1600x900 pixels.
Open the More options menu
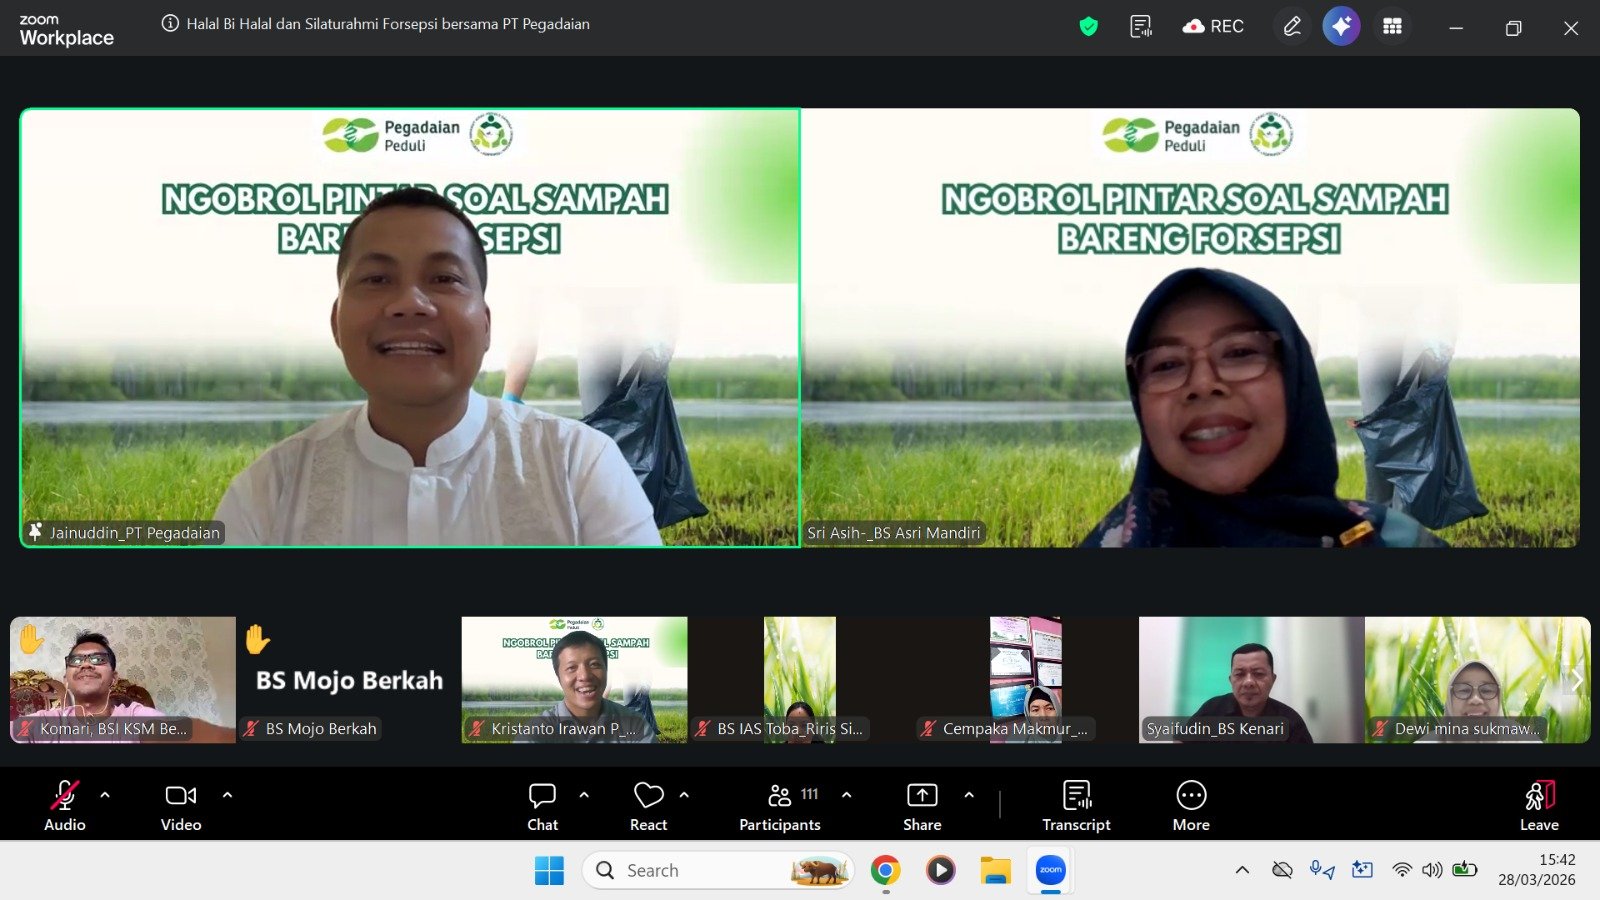click(1191, 806)
